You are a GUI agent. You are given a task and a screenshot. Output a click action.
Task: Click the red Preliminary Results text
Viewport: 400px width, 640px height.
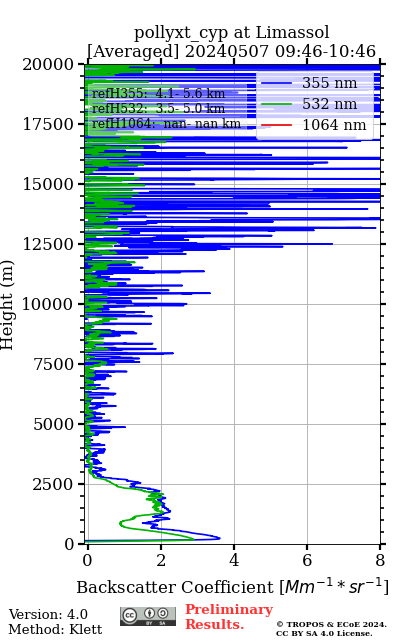(229, 617)
